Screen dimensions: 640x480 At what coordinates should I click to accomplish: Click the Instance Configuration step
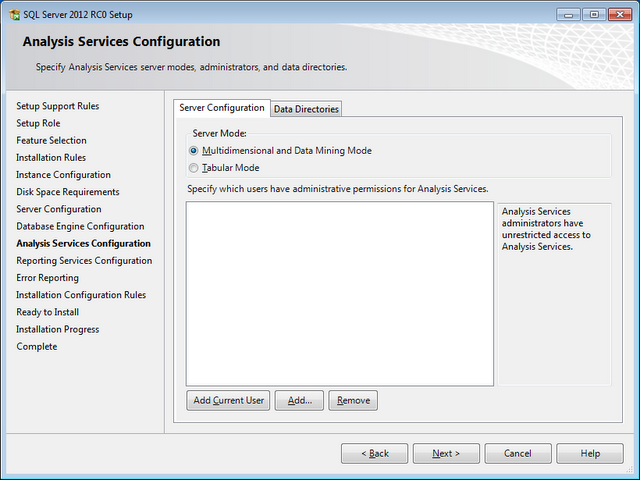coord(63,175)
